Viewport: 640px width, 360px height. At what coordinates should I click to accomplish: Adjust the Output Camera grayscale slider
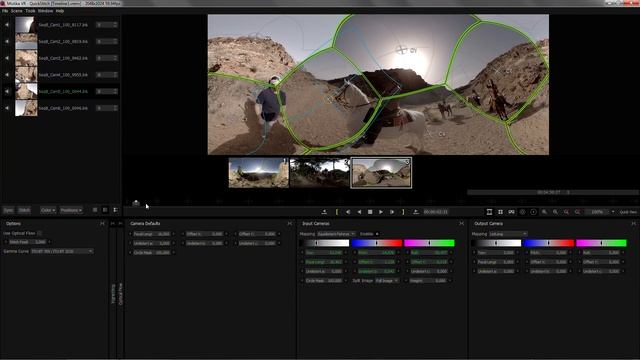tap(496, 243)
